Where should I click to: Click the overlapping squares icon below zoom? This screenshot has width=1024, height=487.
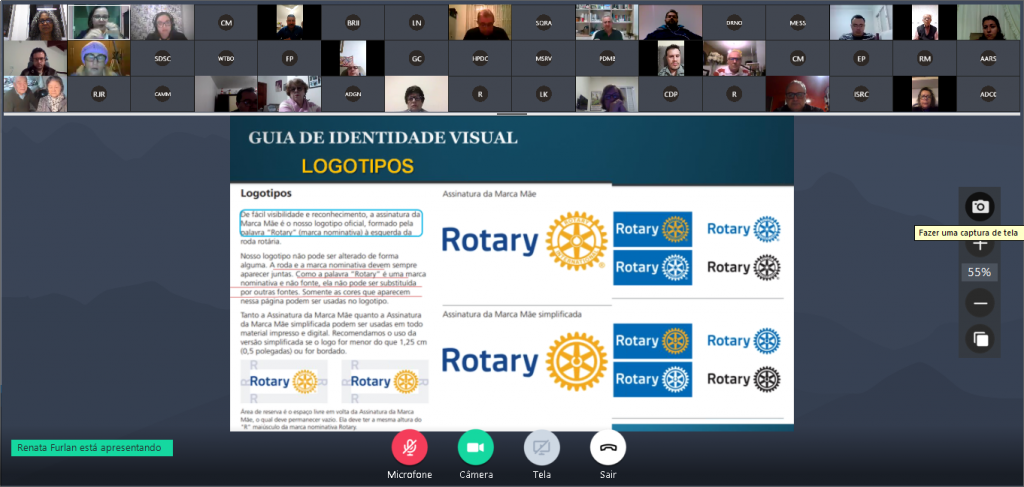click(x=980, y=339)
